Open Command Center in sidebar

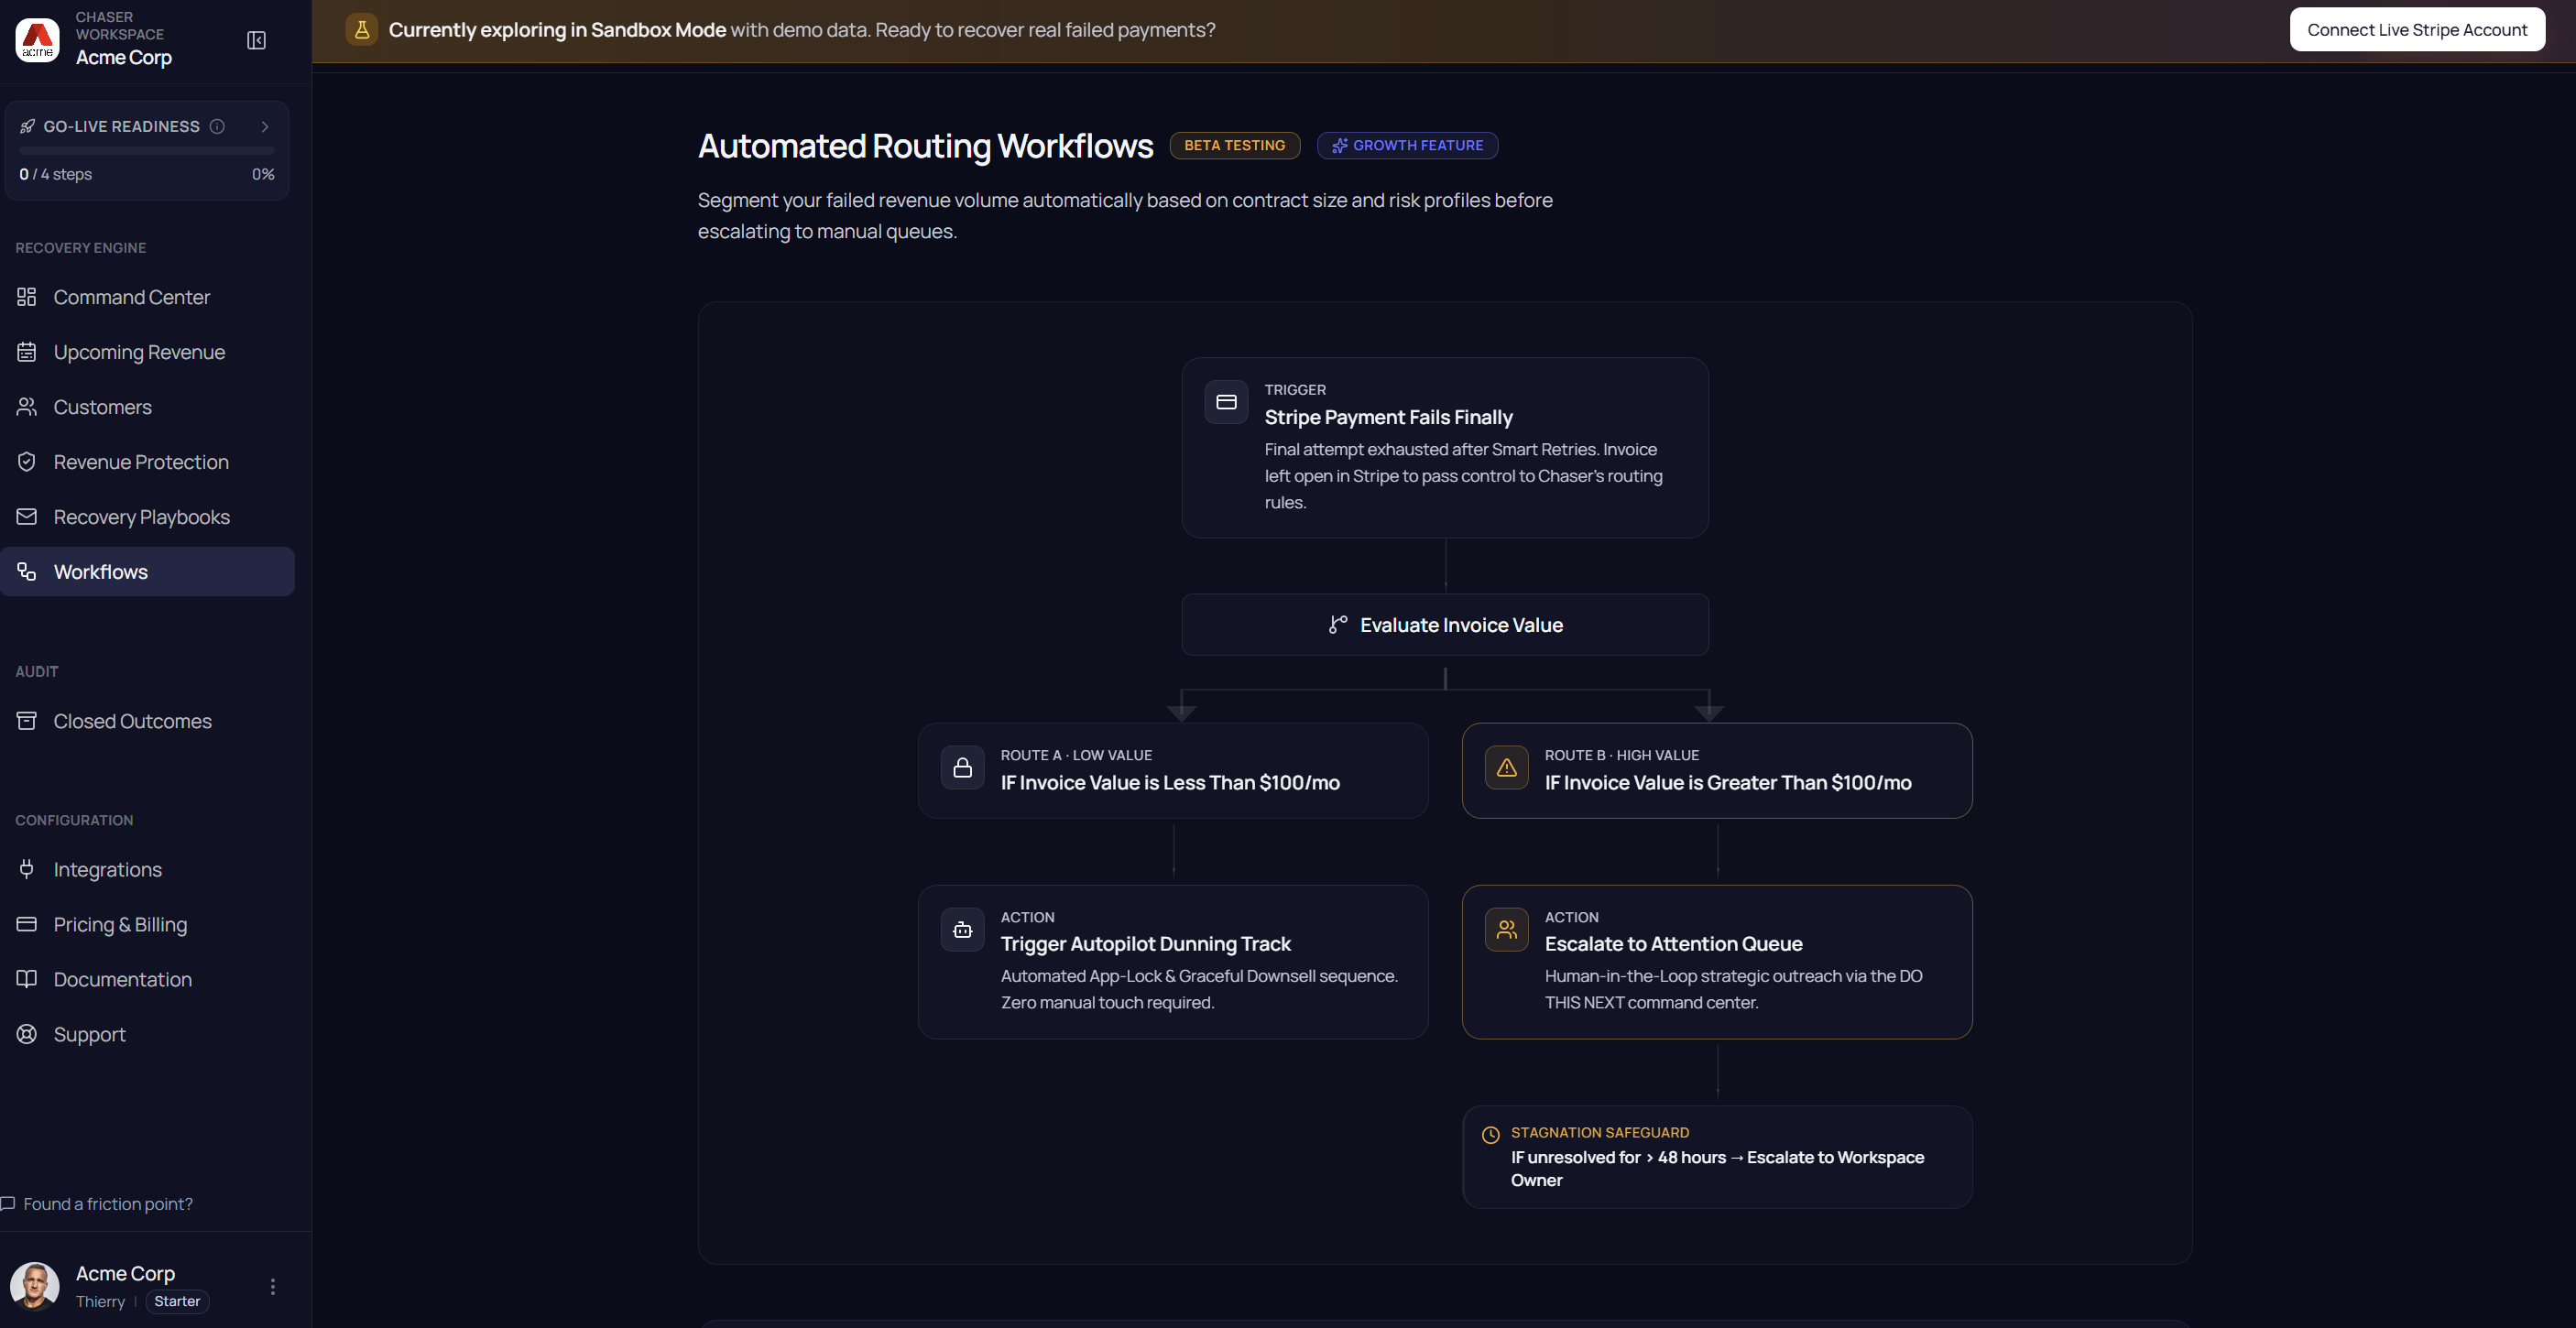point(147,297)
